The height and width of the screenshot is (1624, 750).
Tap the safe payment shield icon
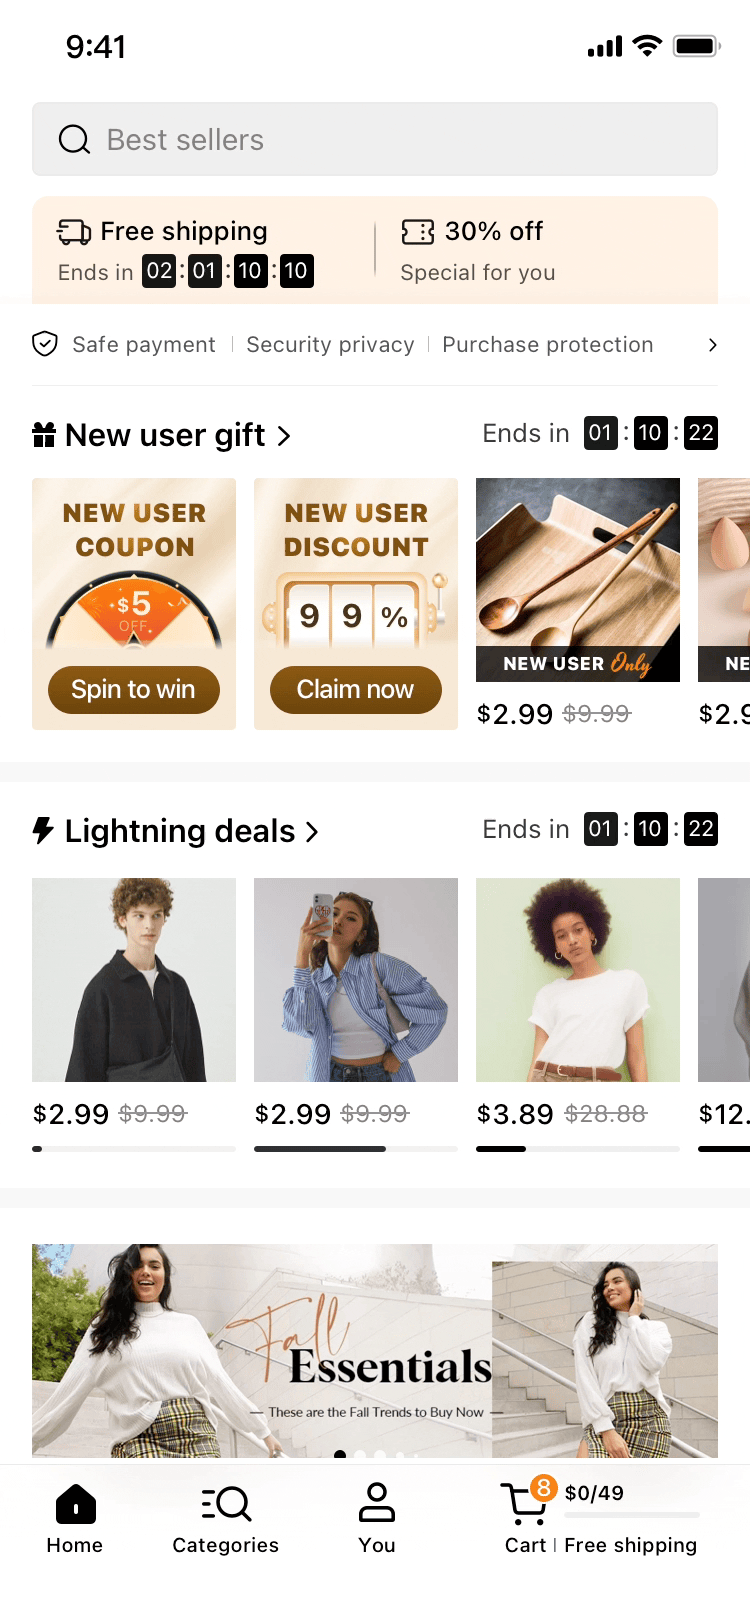click(x=45, y=345)
